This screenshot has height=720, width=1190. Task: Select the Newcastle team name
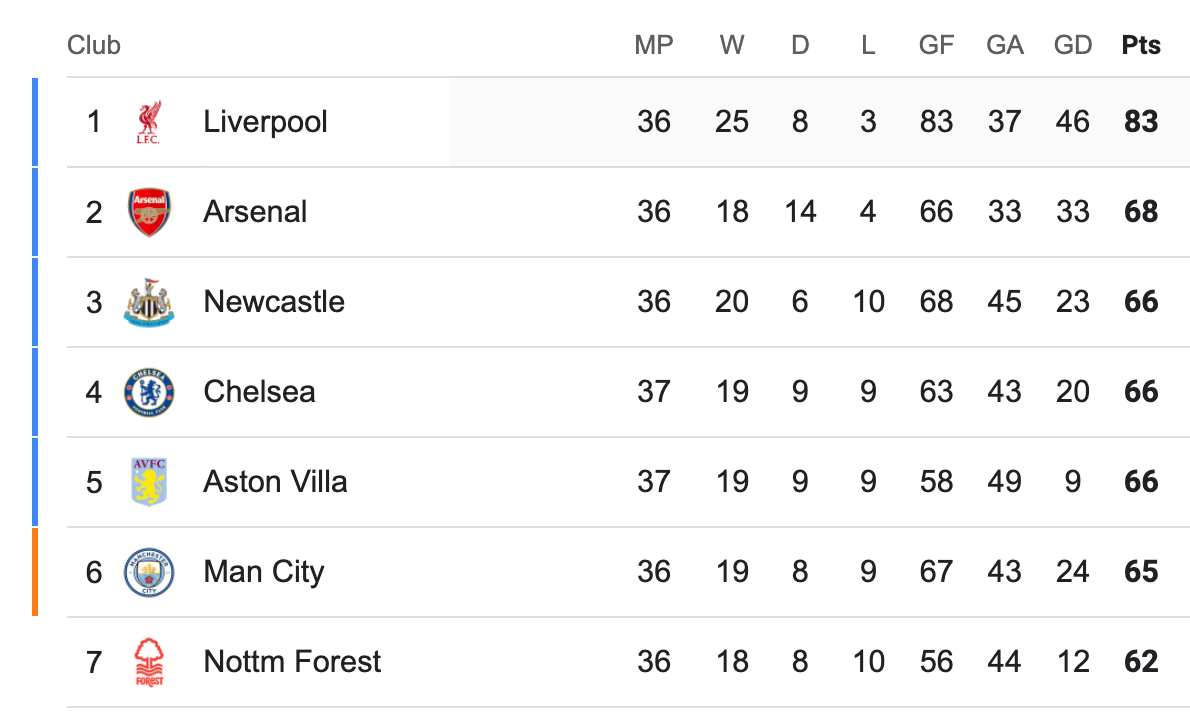[x=274, y=302]
